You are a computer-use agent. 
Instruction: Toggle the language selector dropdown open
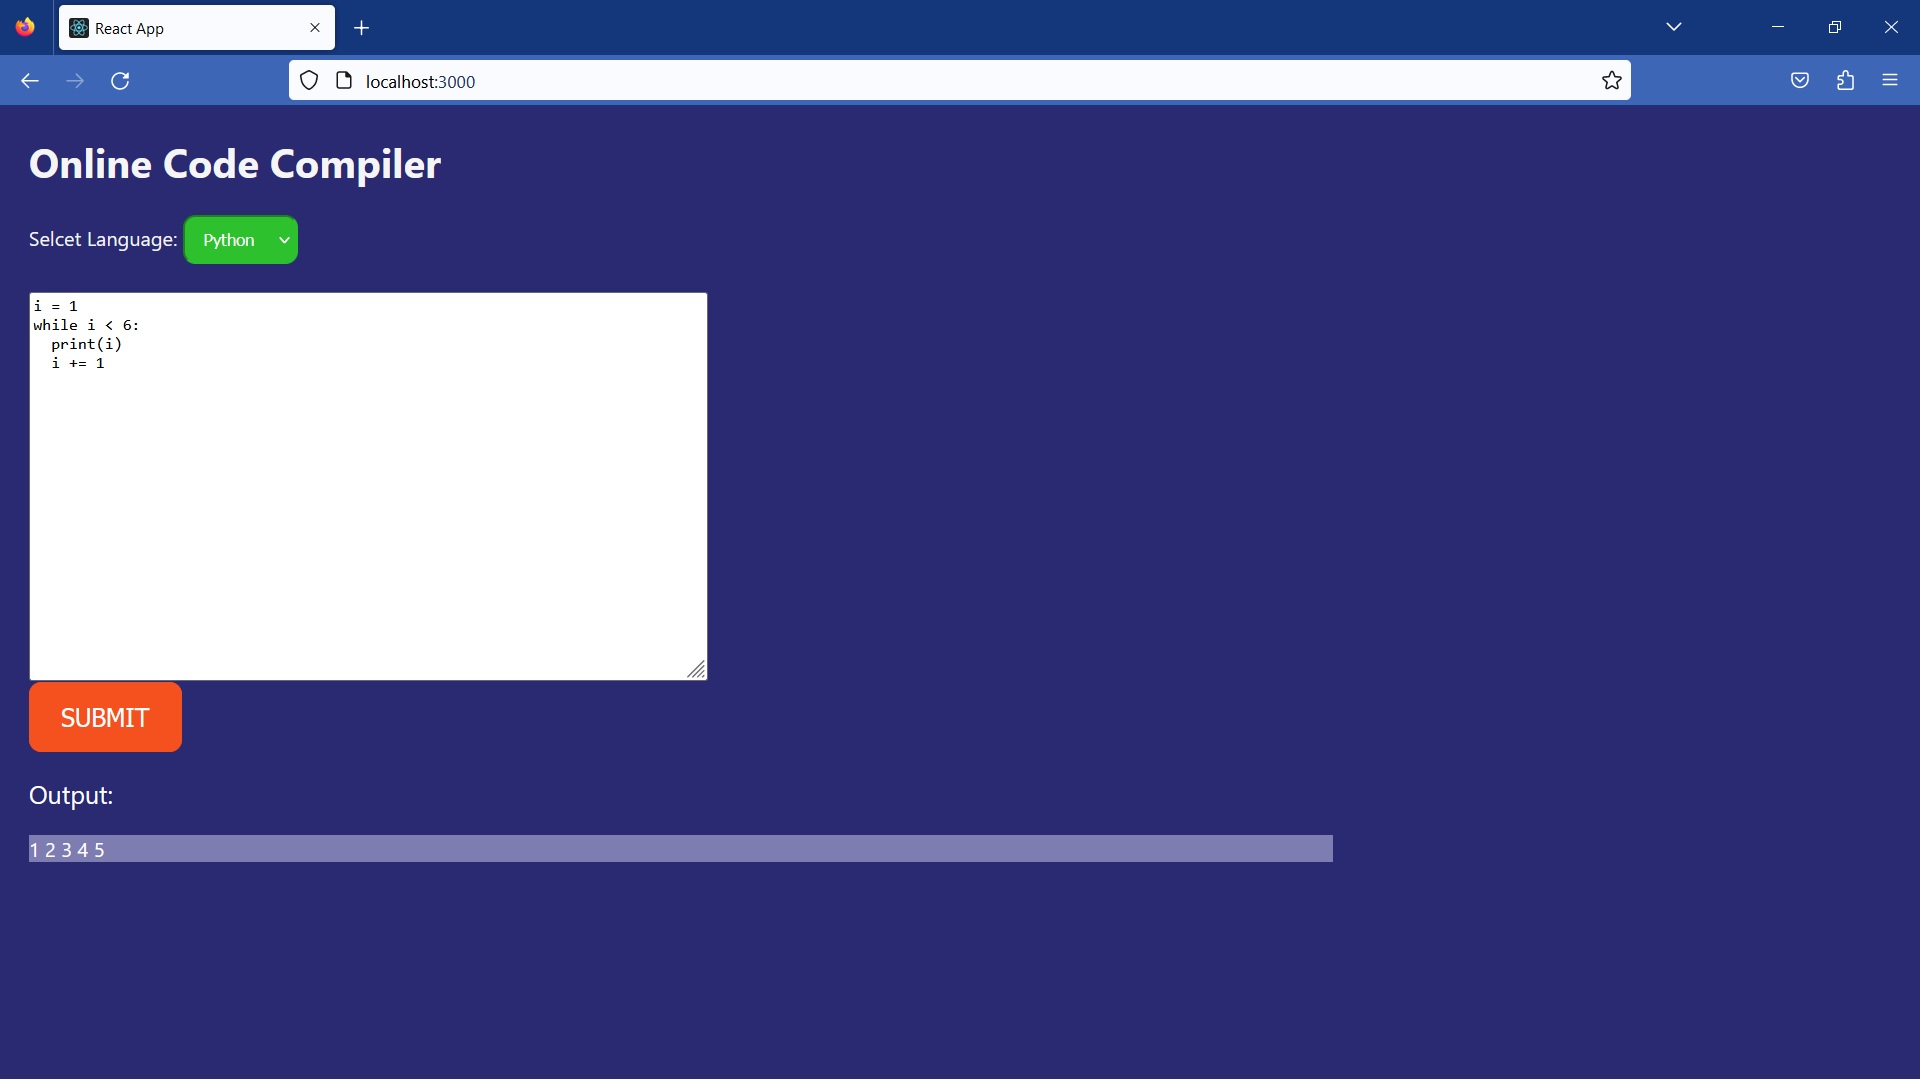pos(241,239)
